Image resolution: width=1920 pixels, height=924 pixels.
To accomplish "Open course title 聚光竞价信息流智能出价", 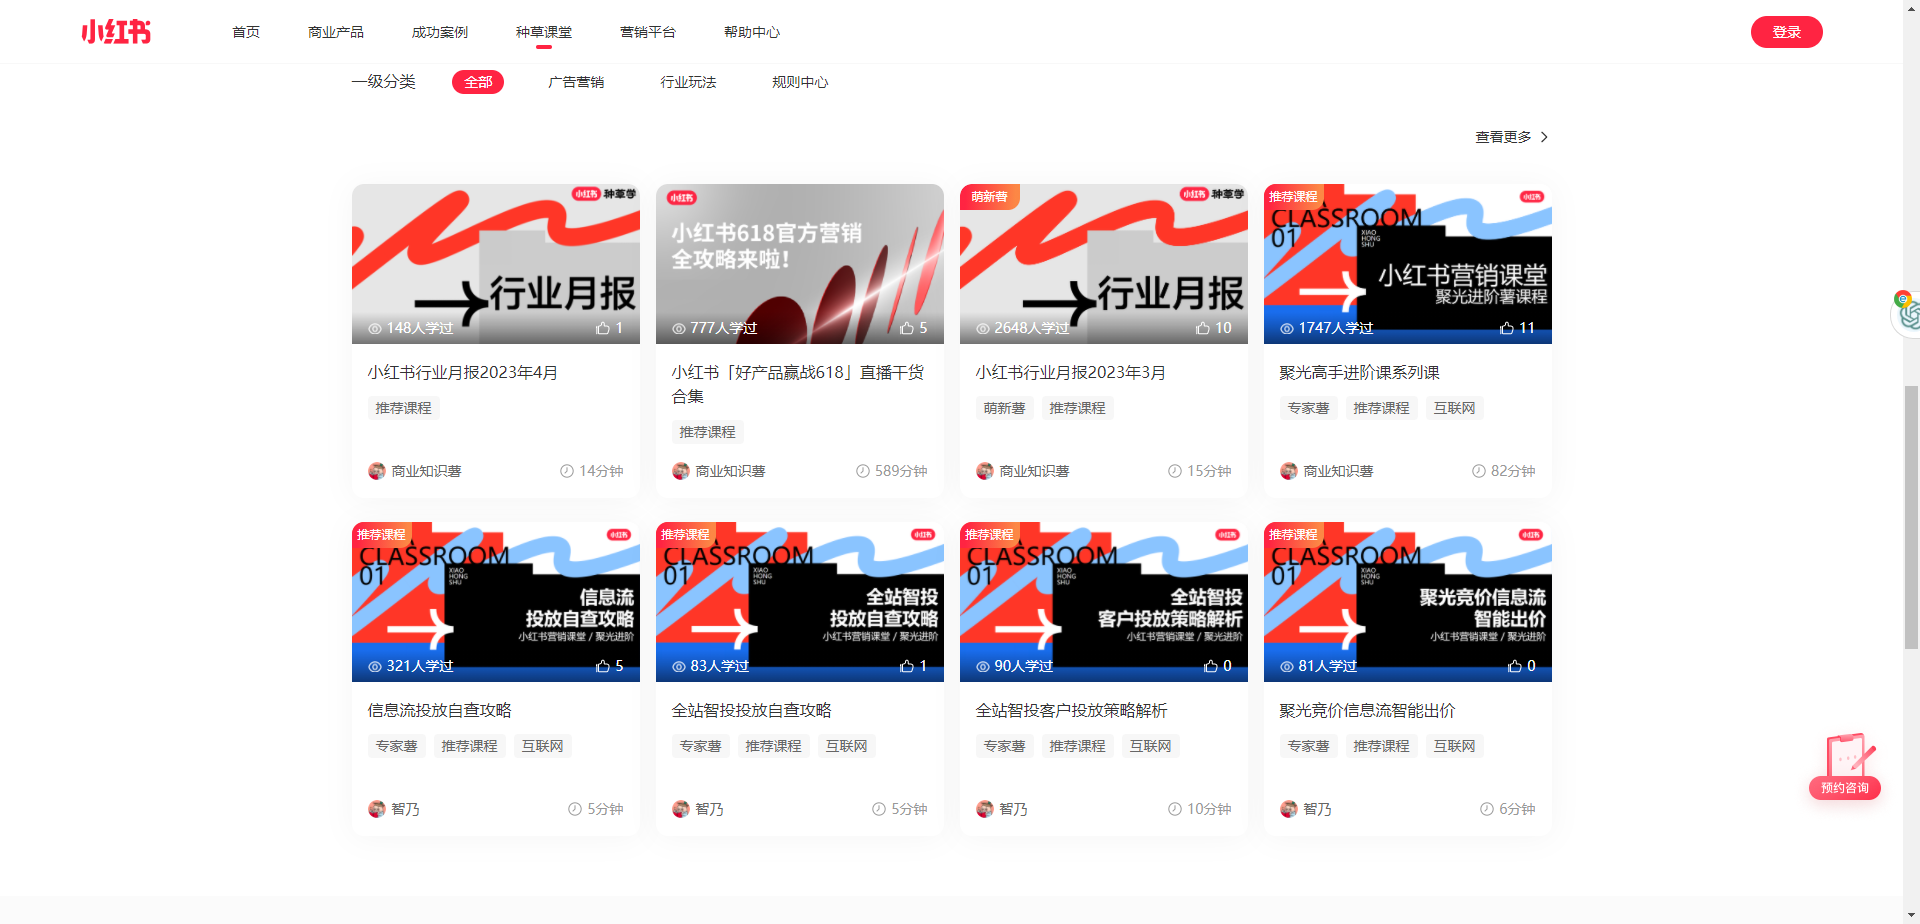I will (x=1368, y=710).
